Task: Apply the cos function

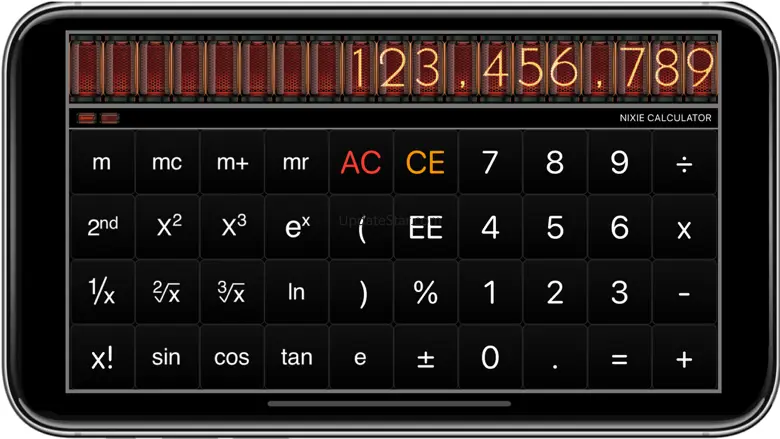Action: click(232, 357)
